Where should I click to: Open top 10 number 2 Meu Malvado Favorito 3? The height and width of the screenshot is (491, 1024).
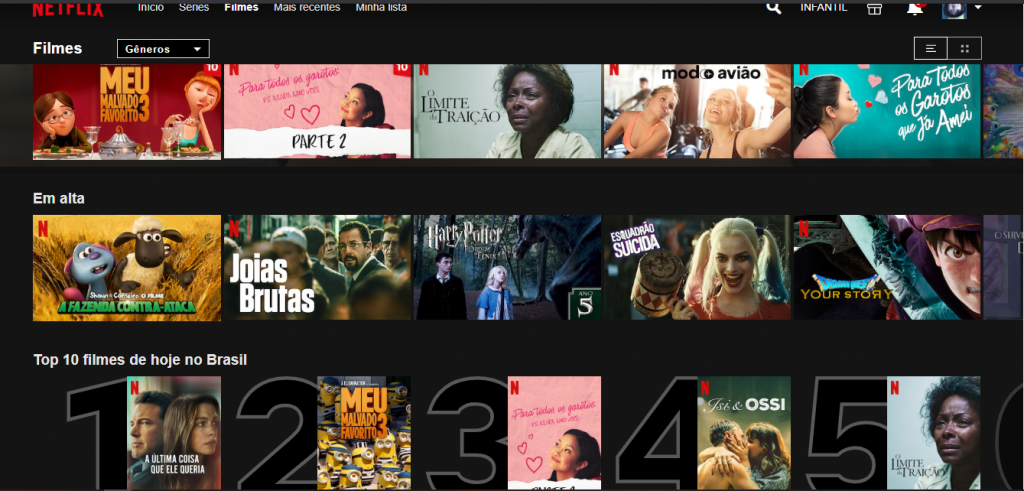coord(364,433)
